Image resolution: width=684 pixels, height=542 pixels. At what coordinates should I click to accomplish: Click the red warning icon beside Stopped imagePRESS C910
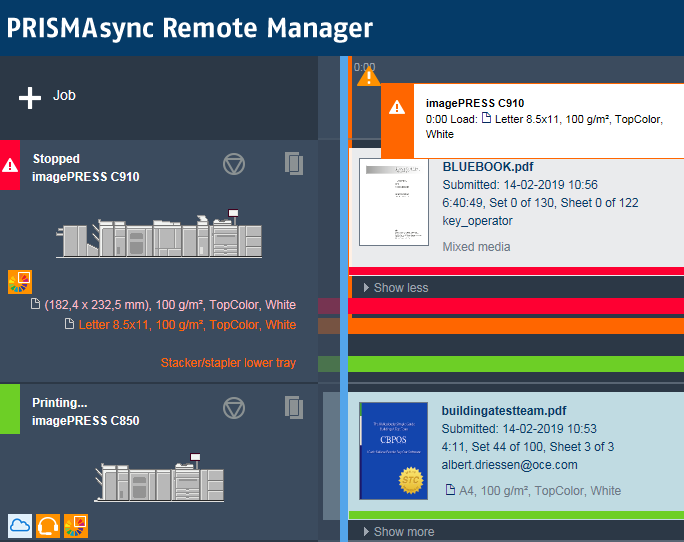pos(10,165)
